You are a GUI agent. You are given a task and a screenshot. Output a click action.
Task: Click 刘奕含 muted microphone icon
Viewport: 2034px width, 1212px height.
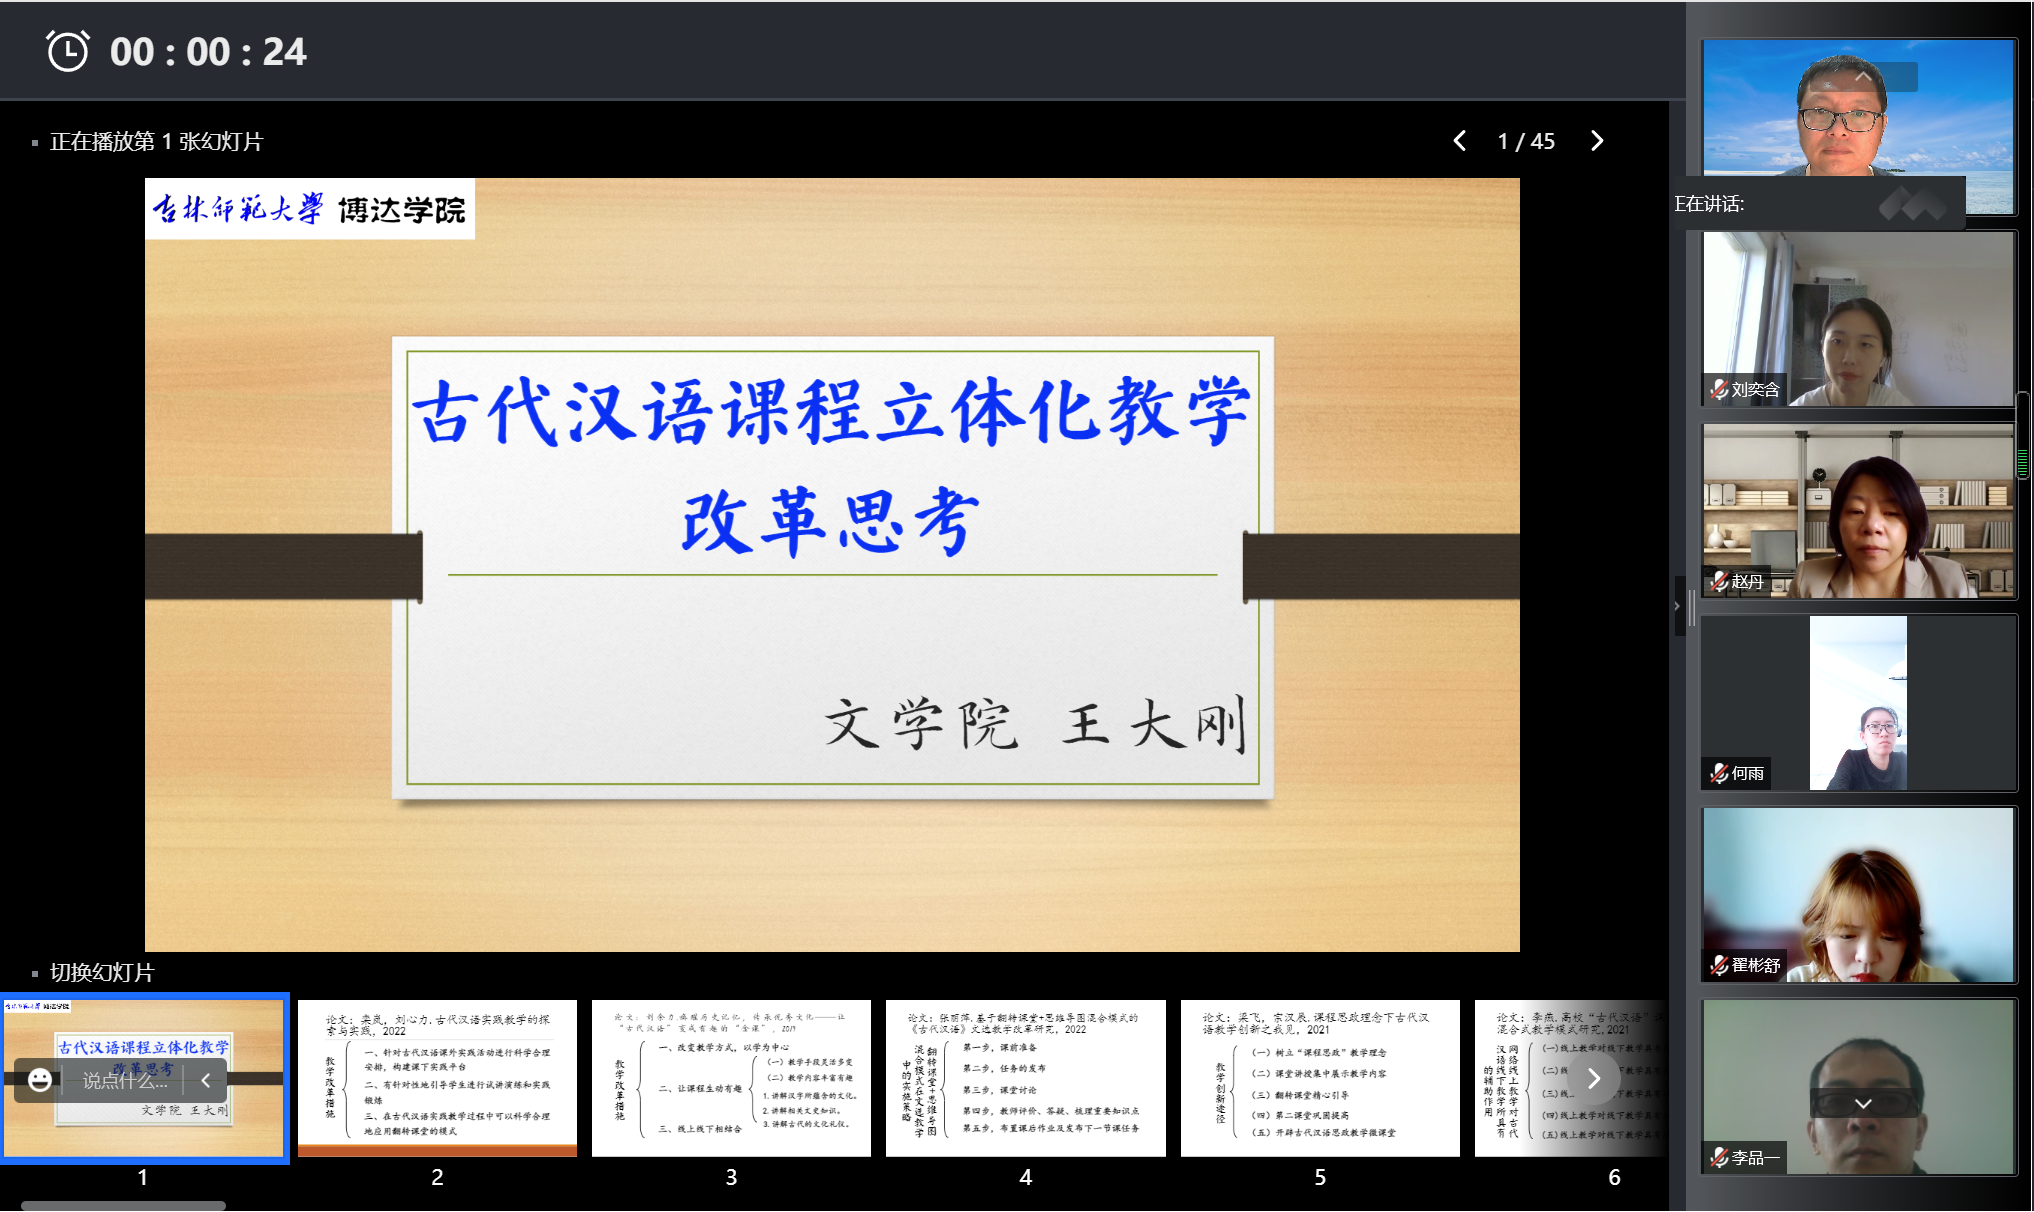tap(1719, 389)
